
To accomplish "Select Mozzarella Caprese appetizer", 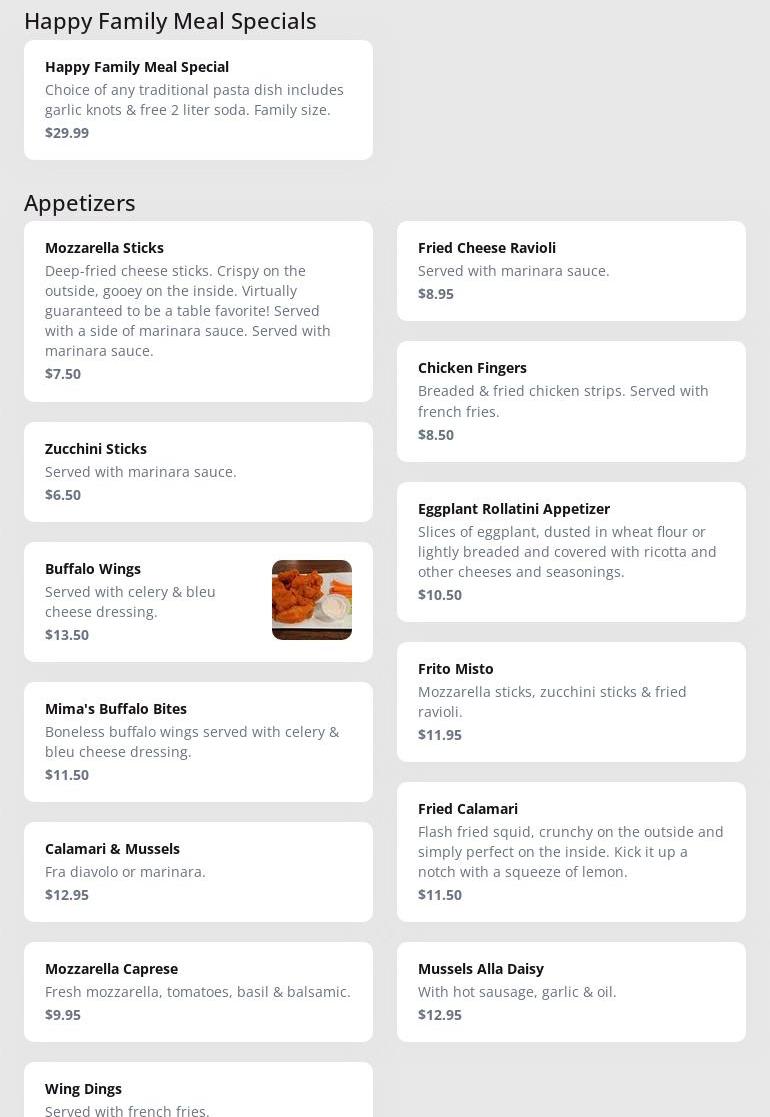I will (x=198, y=992).
